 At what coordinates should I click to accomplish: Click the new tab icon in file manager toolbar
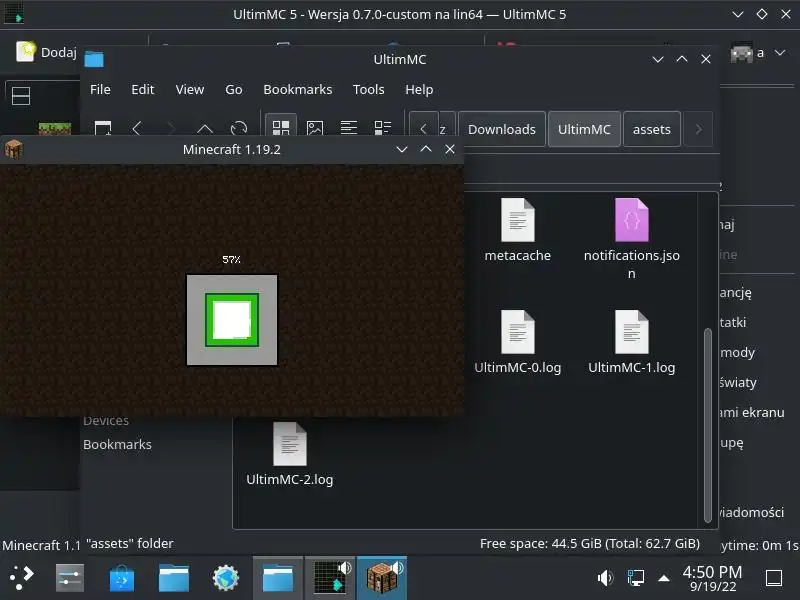(103, 127)
